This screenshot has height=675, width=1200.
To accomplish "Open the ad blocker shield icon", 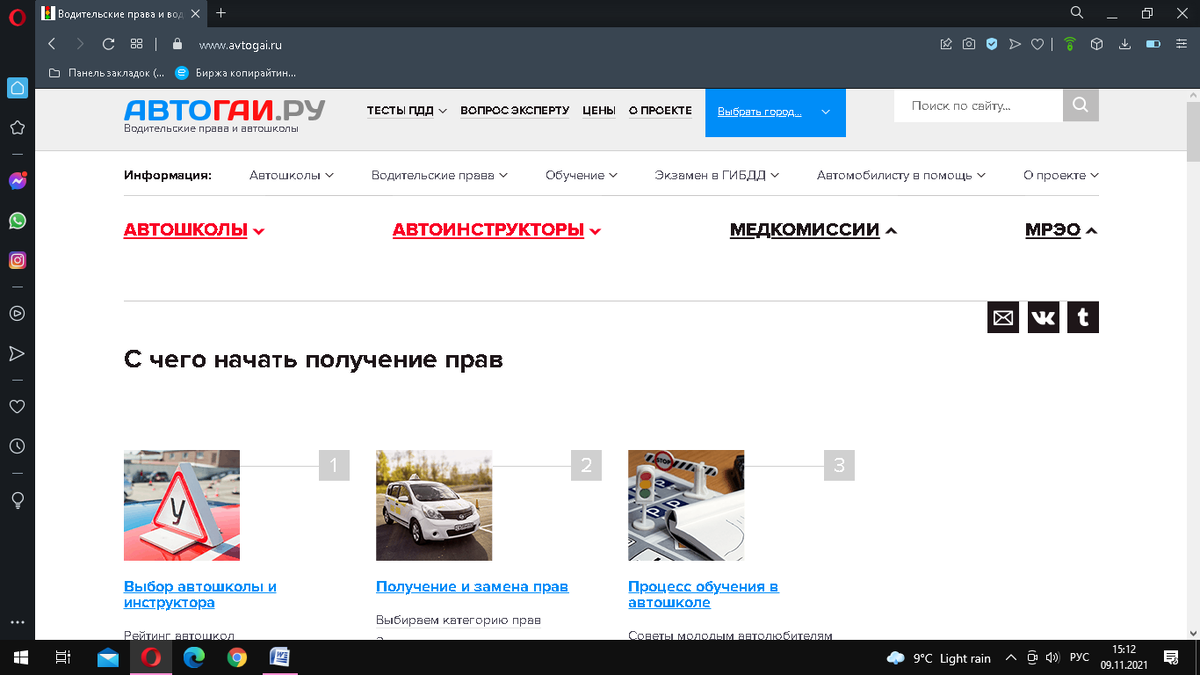I will coord(992,44).
